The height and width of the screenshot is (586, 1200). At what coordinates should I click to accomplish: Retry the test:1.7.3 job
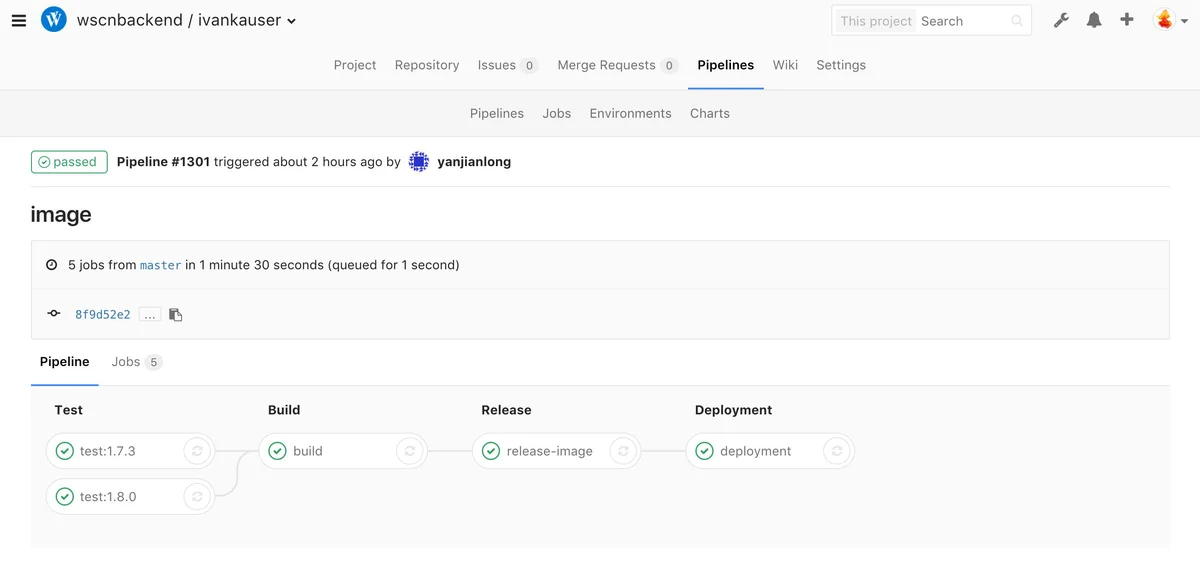(x=197, y=451)
